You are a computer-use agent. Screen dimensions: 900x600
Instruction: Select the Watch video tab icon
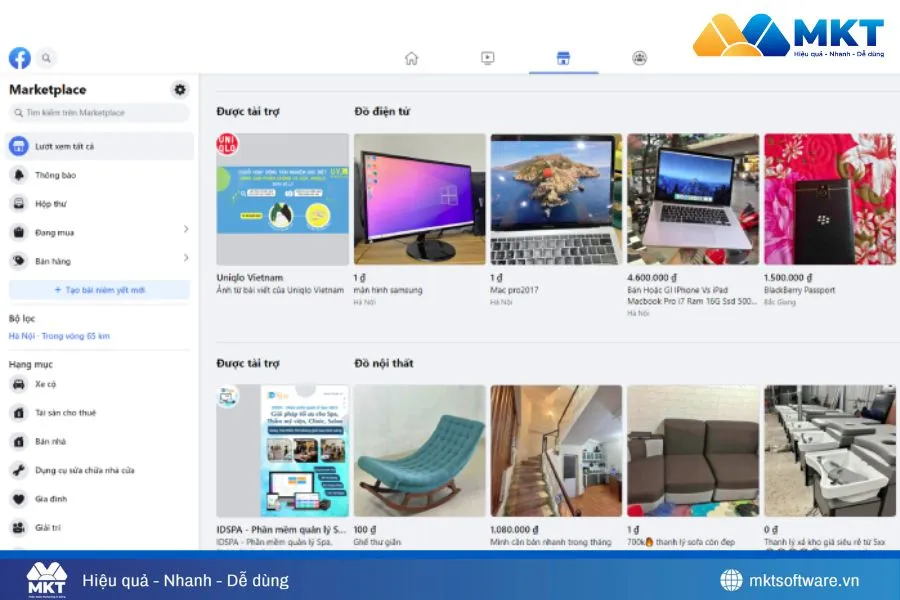tap(487, 58)
